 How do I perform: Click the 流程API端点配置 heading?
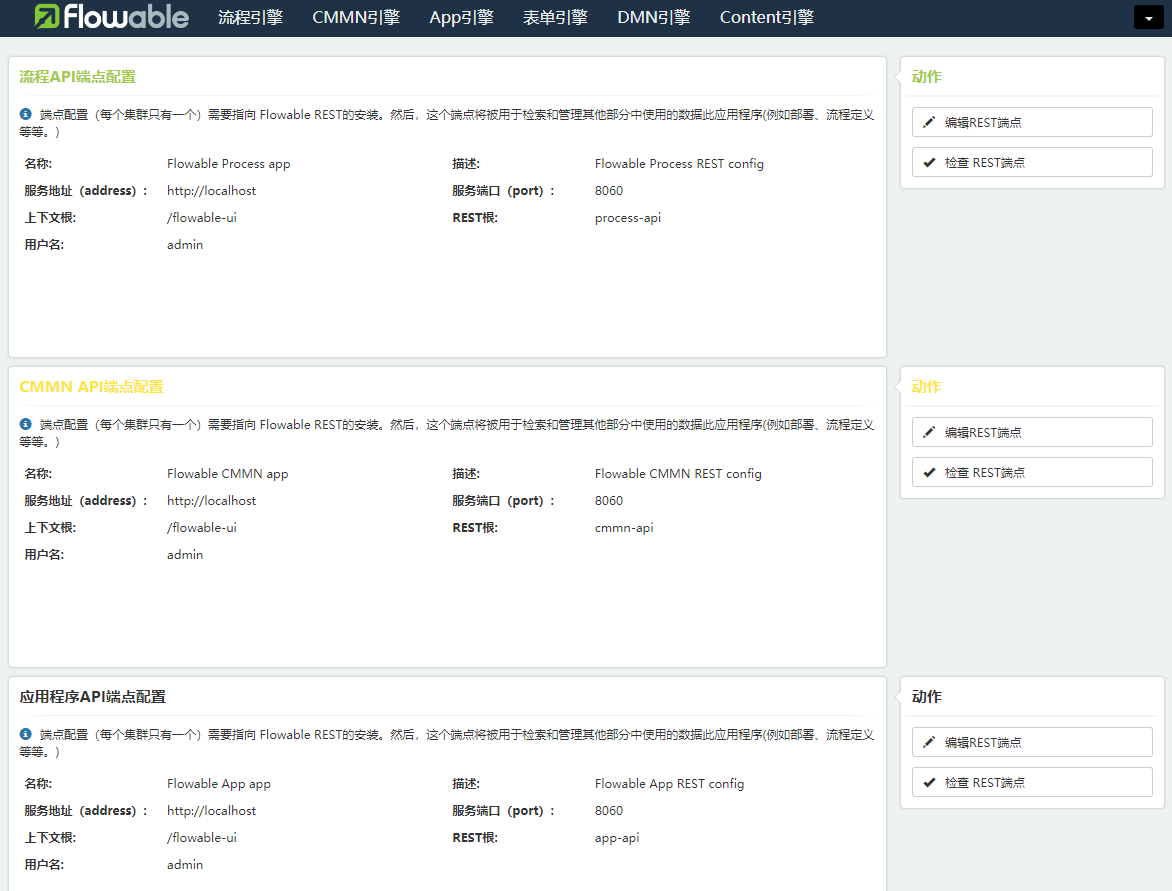click(78, 77)
